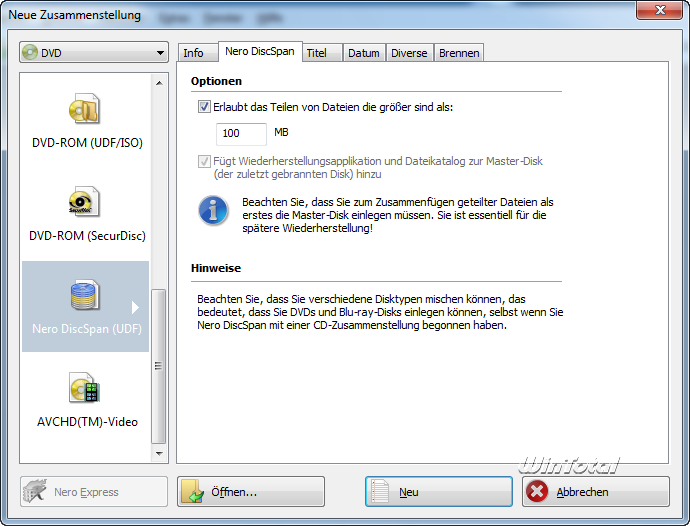Click the Neu button

pos(439,491)
